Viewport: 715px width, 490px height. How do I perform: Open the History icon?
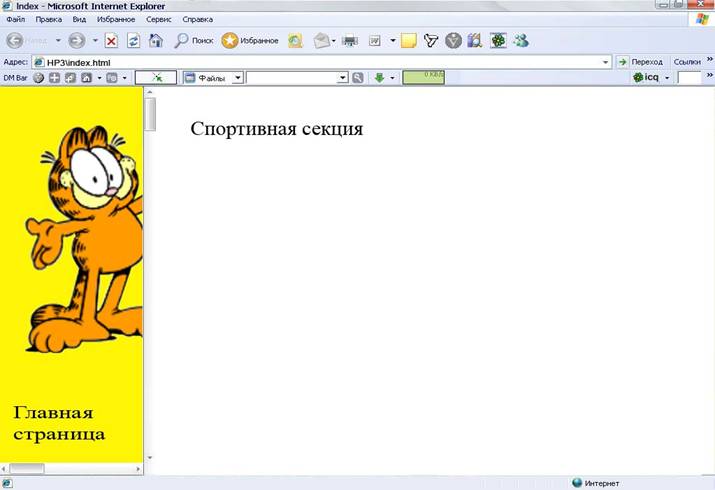click(x=295, y=41)
